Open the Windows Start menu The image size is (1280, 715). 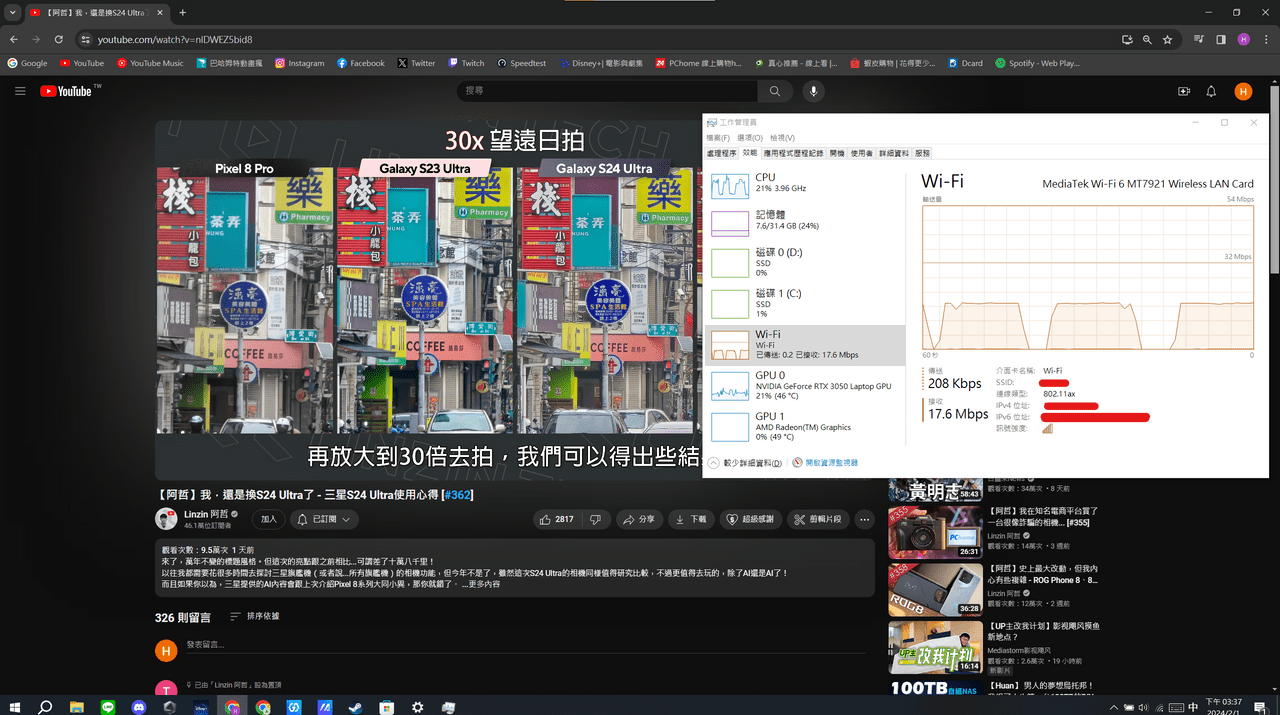coord(14,706)
